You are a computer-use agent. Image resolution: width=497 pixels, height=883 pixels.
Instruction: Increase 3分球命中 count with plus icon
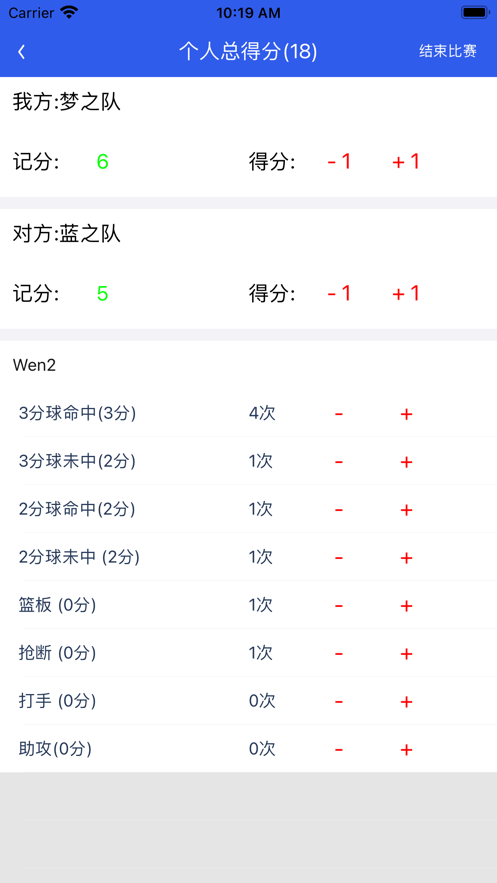[x=406, y=414]
